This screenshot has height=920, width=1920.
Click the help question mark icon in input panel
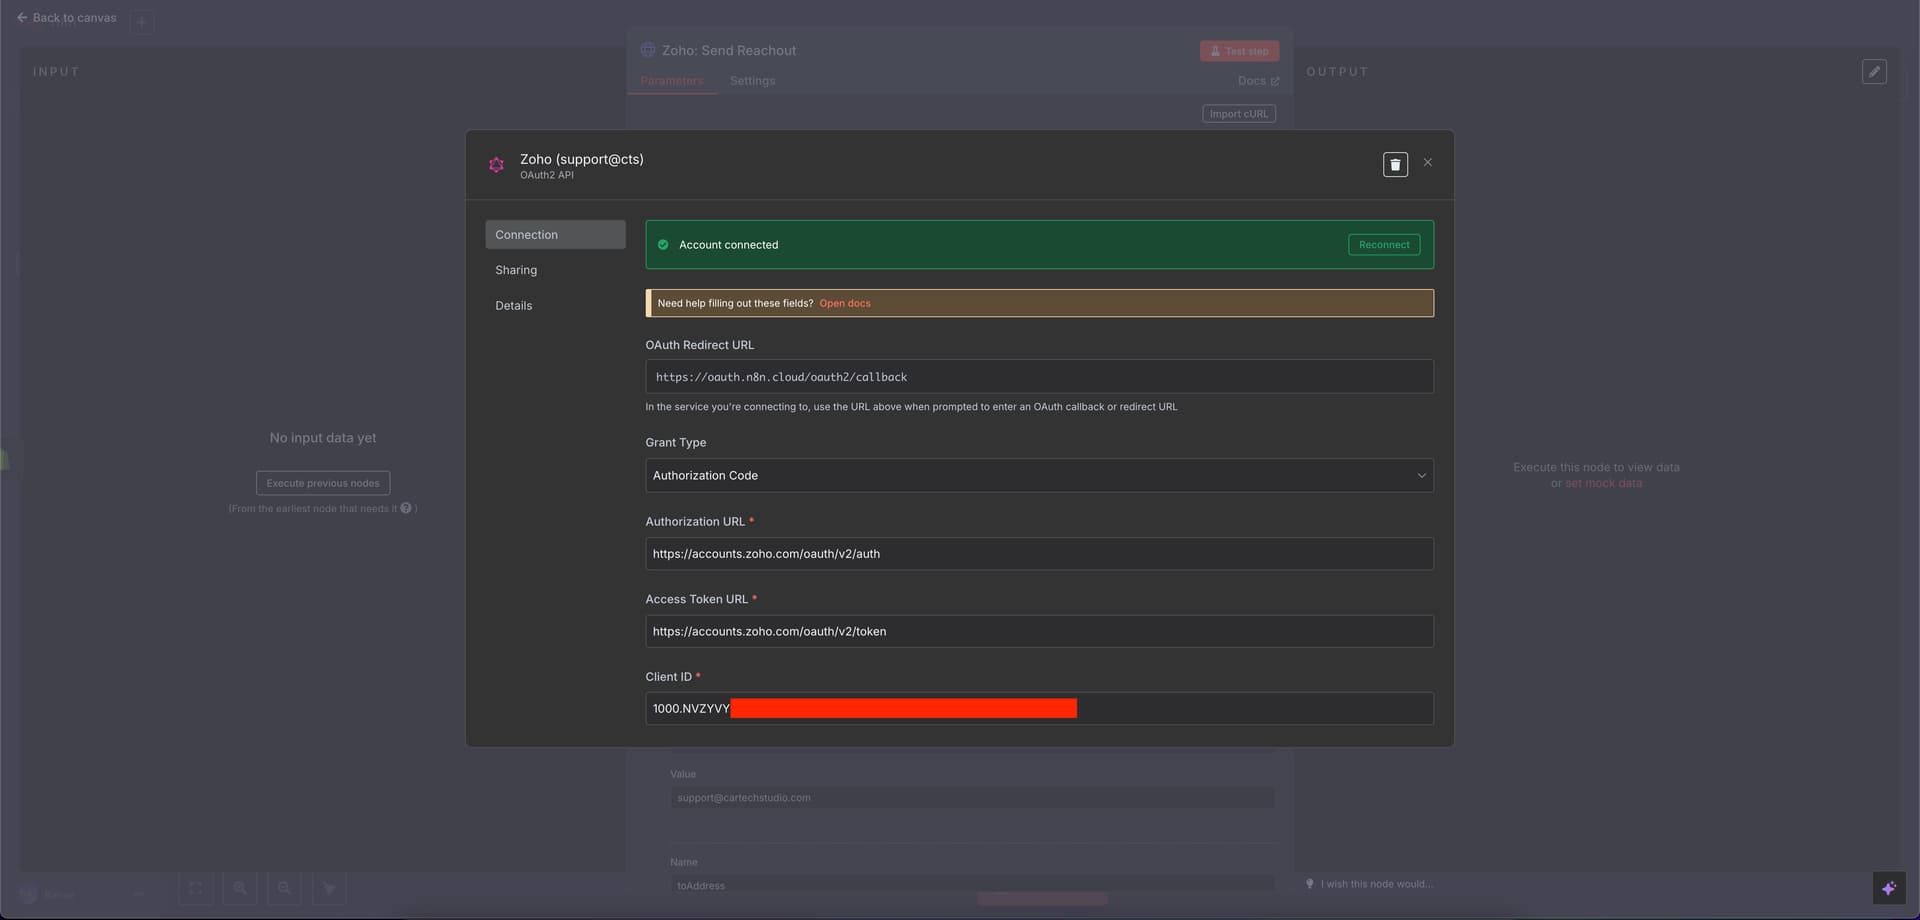(x=406, y=508)
